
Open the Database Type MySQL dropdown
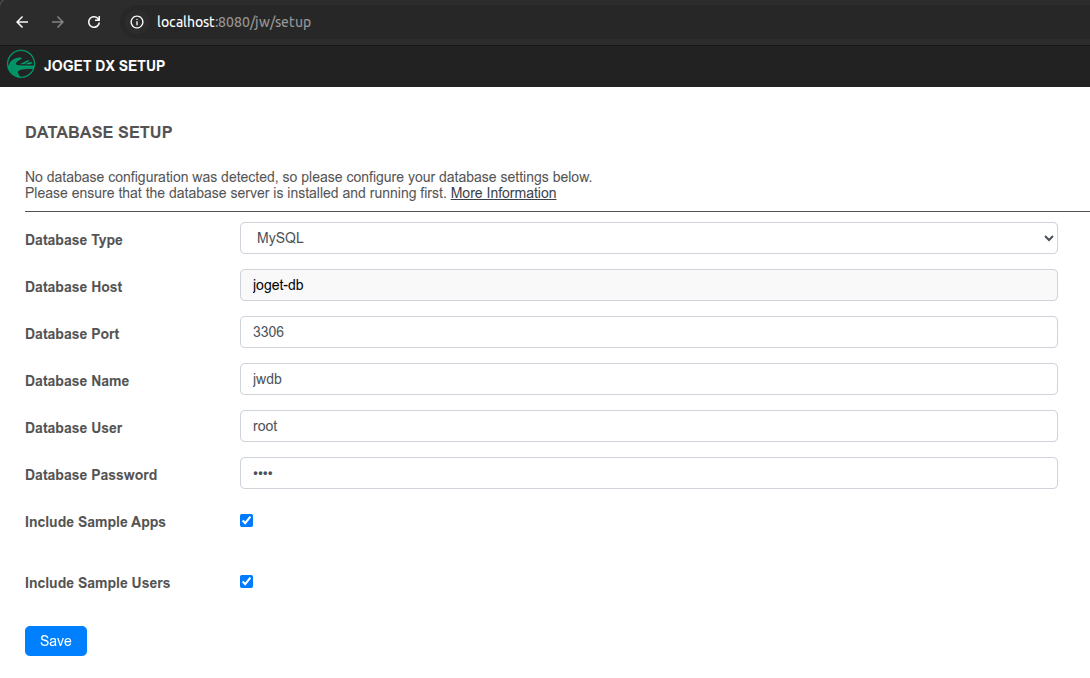(649, 238)
